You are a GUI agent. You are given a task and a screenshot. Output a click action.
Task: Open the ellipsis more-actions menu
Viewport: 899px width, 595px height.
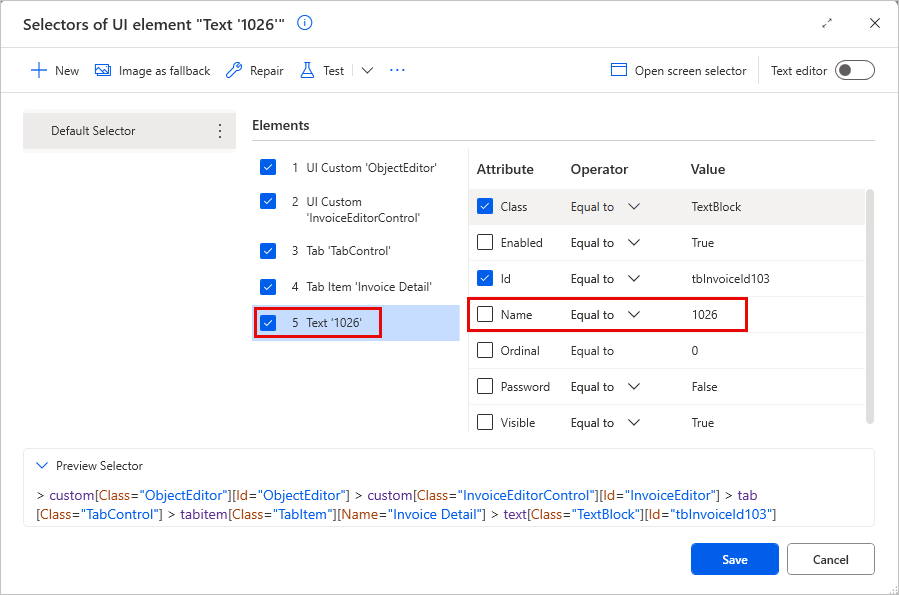point(396,70)
